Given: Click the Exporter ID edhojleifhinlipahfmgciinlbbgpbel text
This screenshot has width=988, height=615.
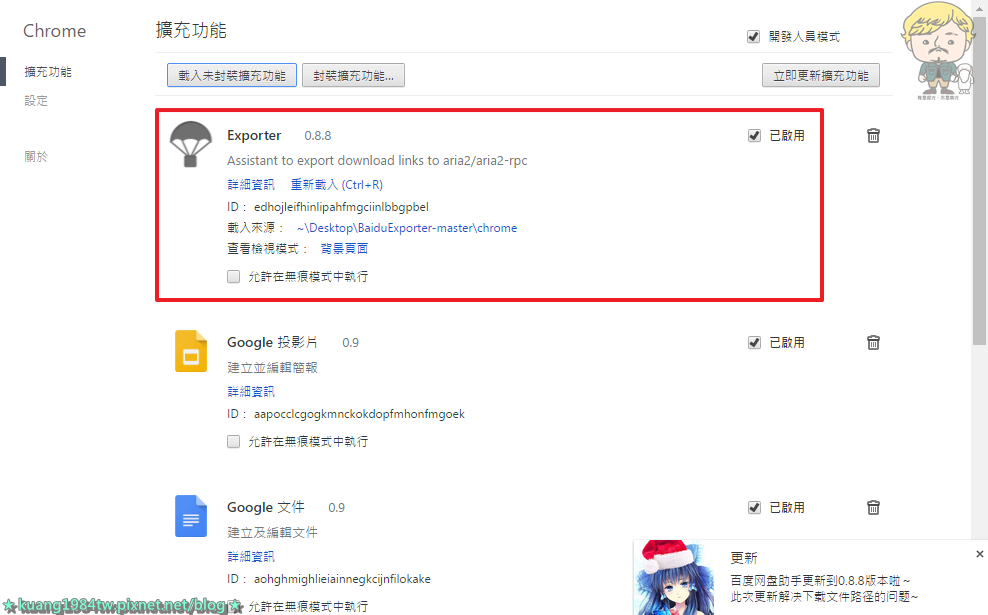Looking at the screenshot, I should point(341,207).
